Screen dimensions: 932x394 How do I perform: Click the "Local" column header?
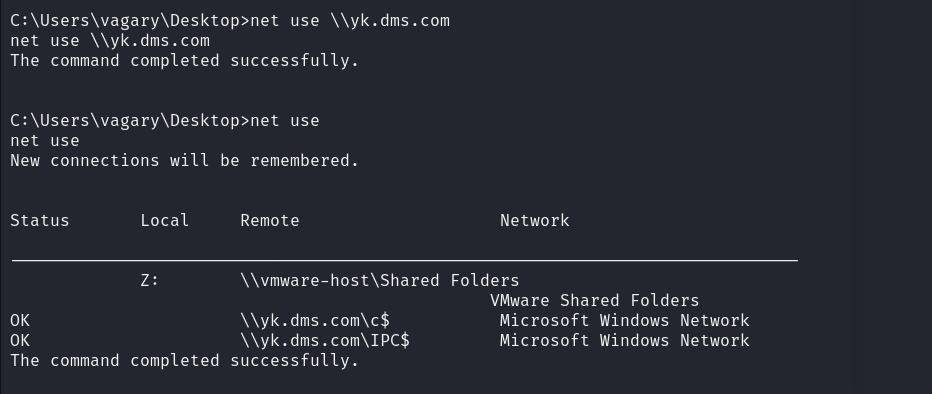click(165, 220)
